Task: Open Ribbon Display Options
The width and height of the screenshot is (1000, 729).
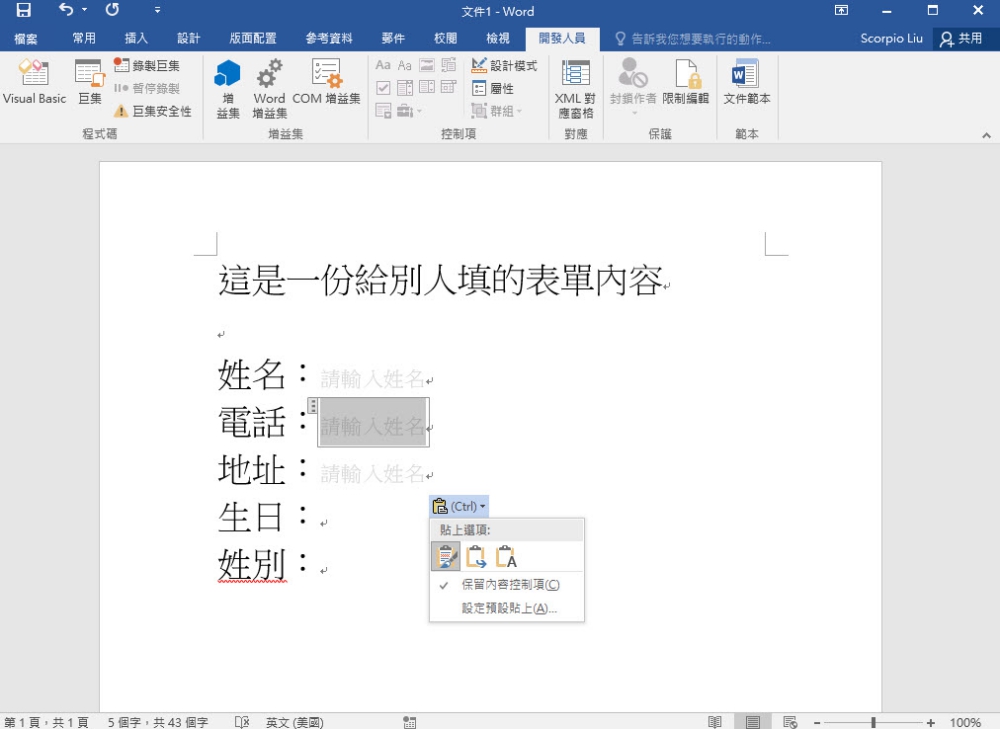Action: (x=841, y=10)
